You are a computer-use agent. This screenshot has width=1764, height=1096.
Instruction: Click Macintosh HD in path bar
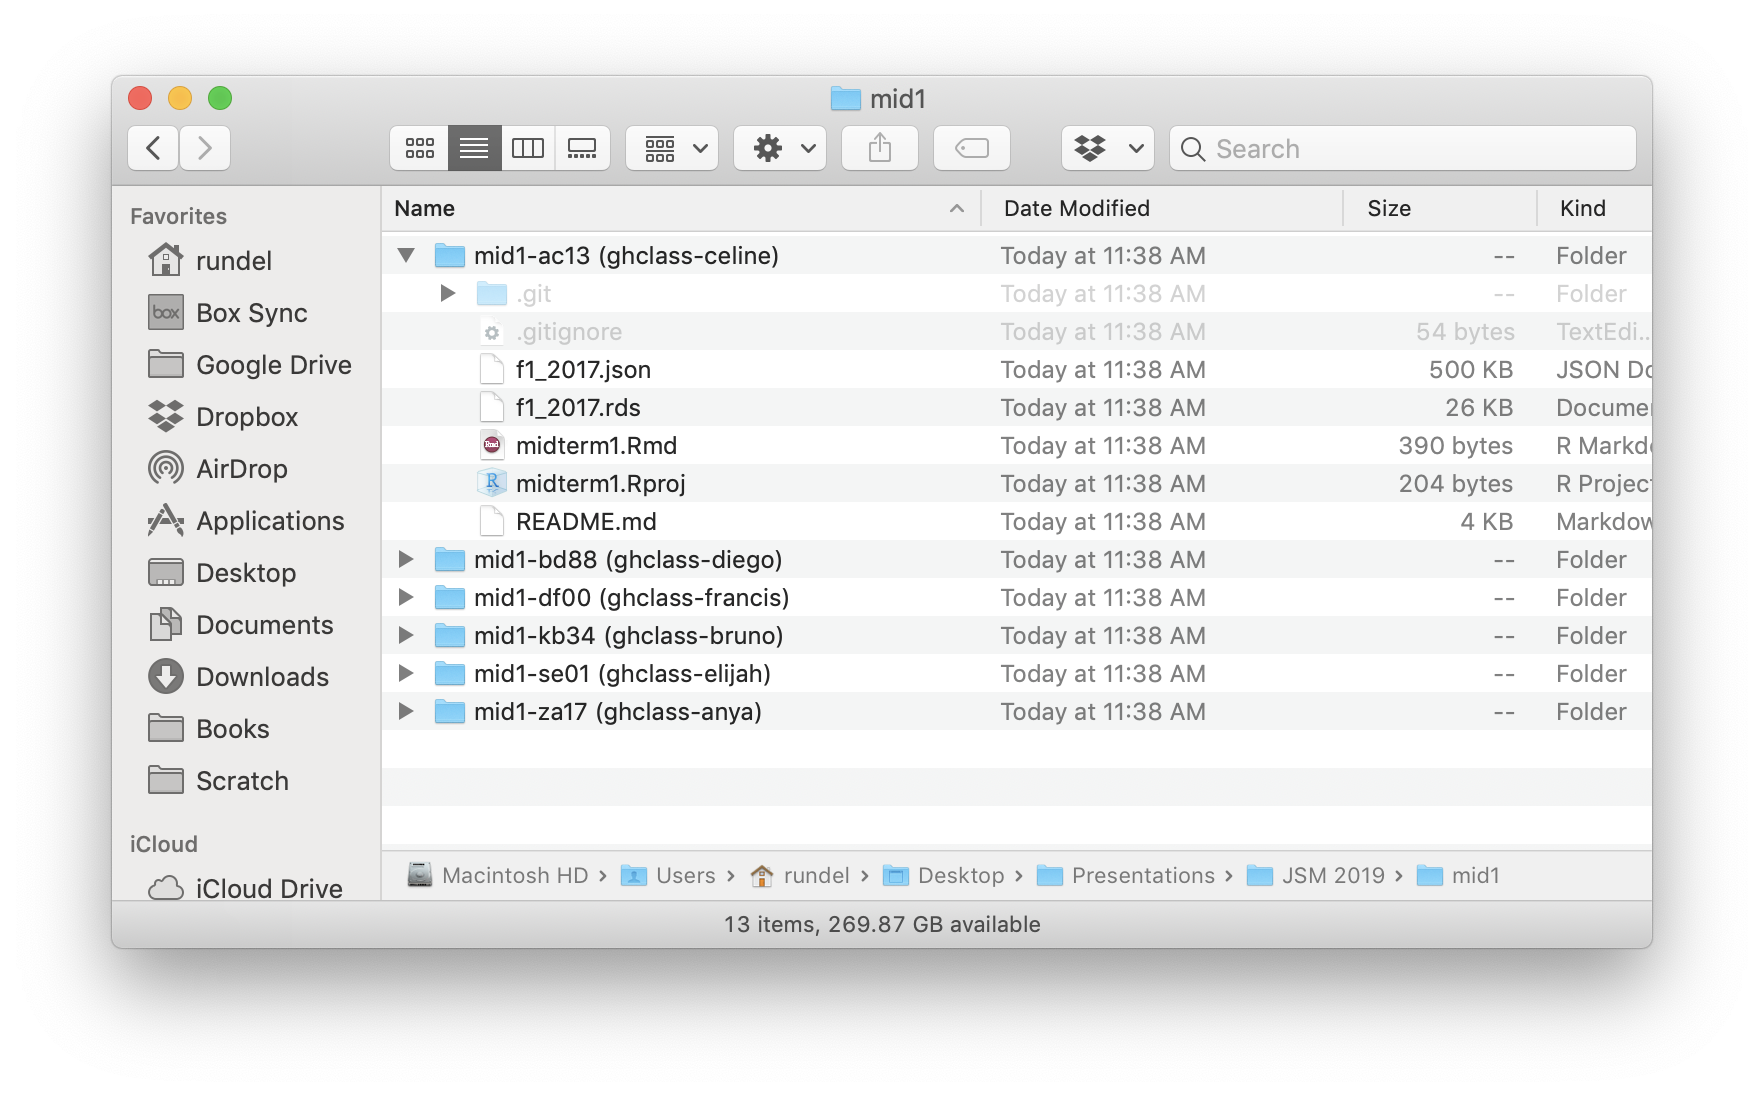point(498,875)
